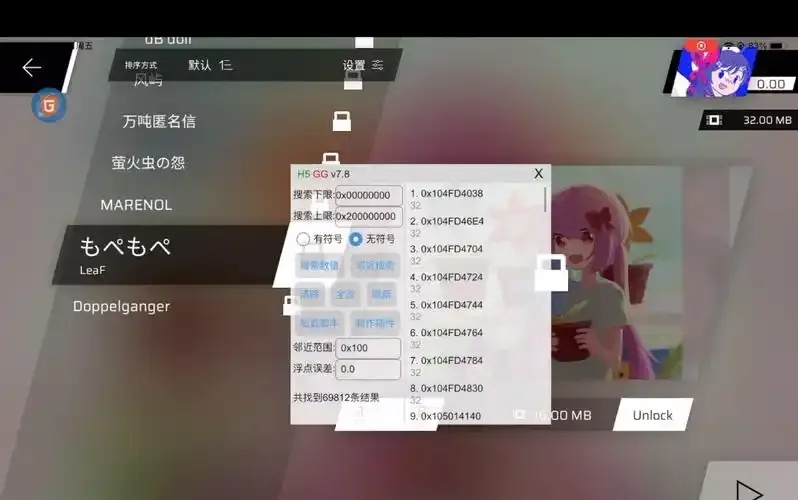
Task: Click the 制作插件 make plugin button
Action: click(375, 323)
